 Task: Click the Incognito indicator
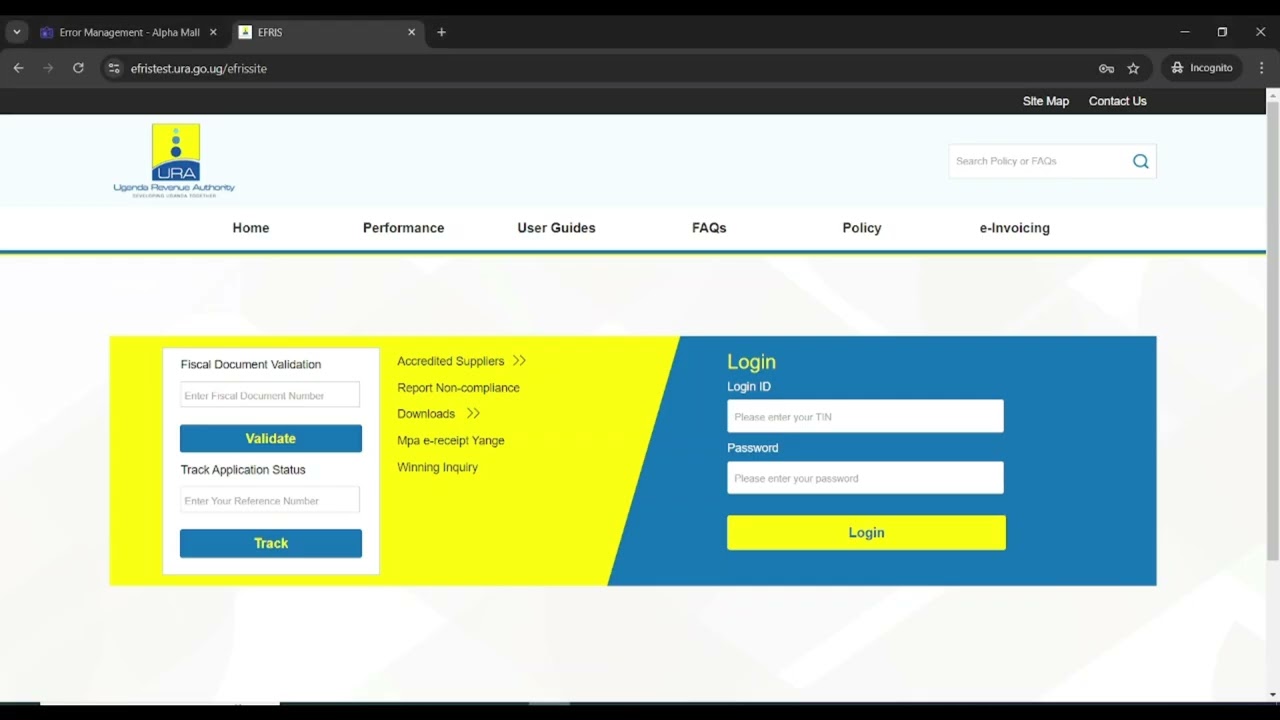pos(1201,68)
